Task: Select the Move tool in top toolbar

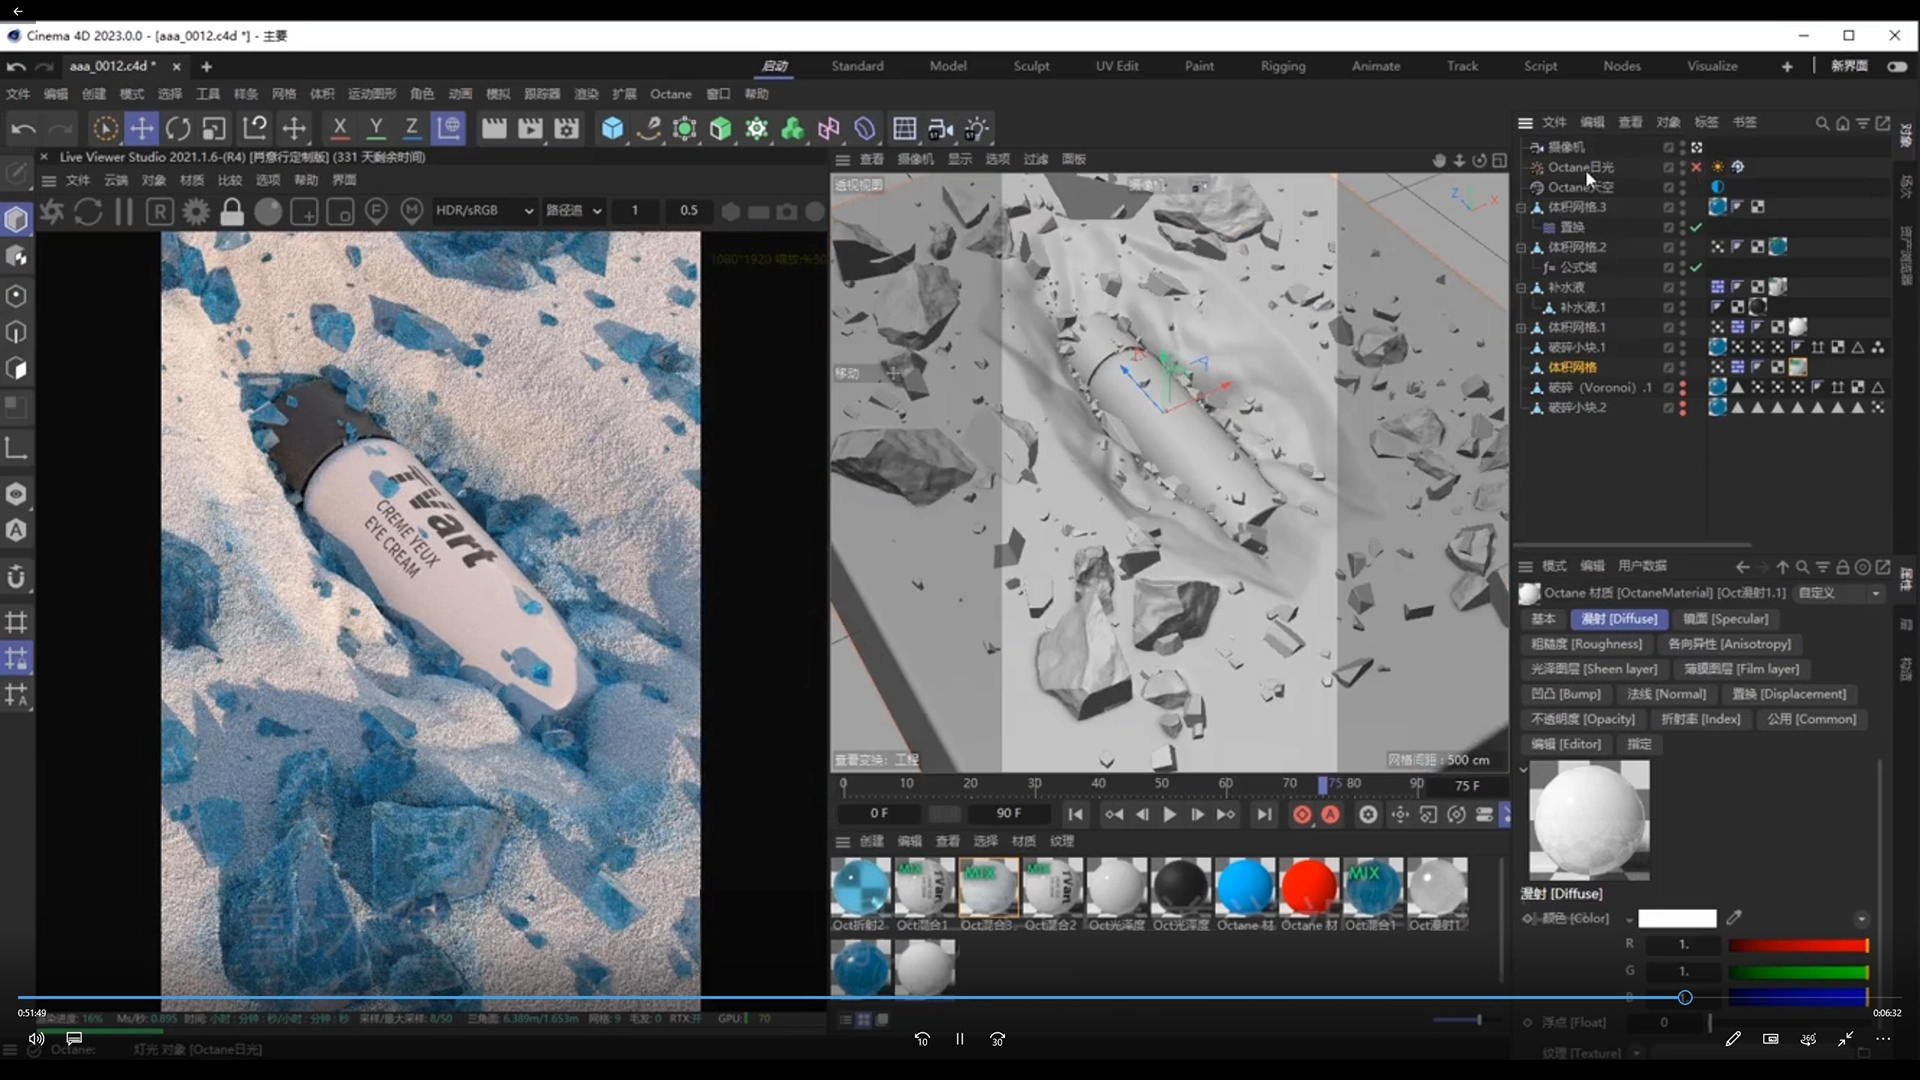Action: pyautogui.click(x=142, y=129)
